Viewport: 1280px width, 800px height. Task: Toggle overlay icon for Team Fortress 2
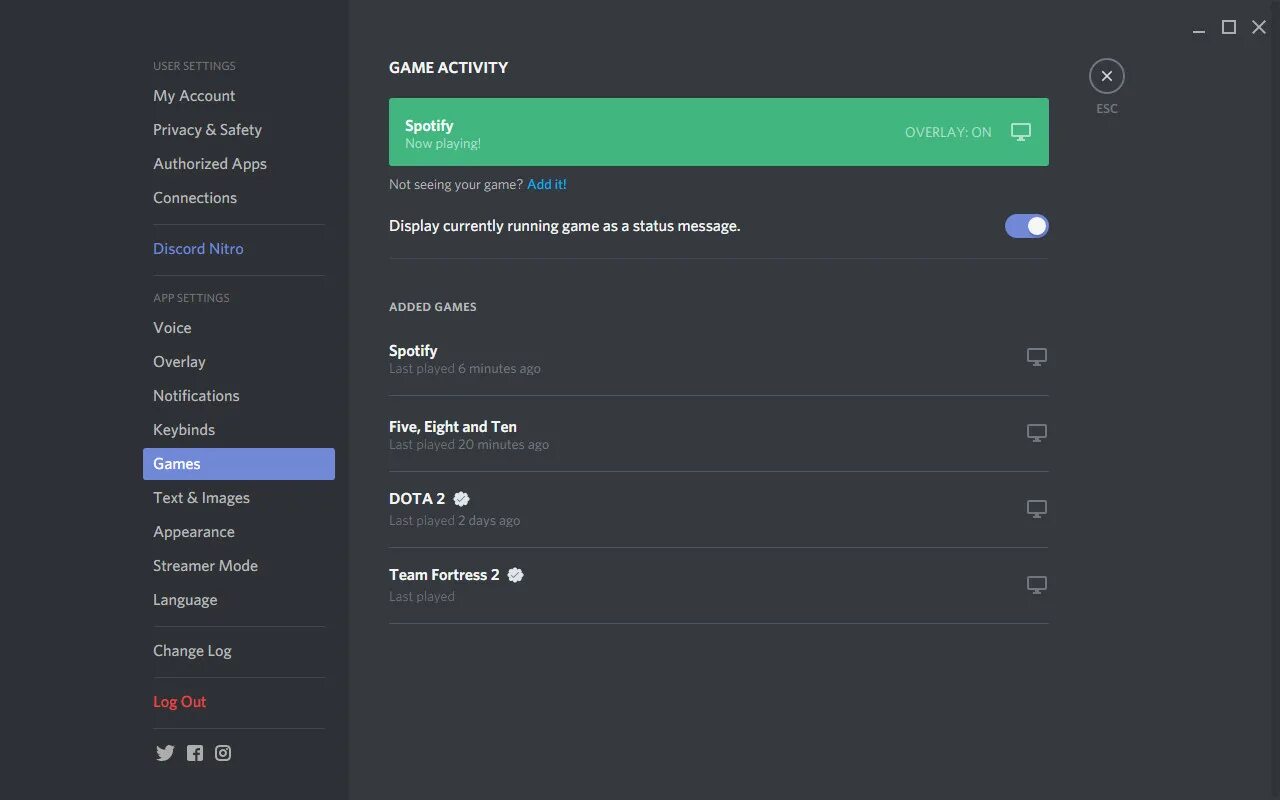point(1037,585)
